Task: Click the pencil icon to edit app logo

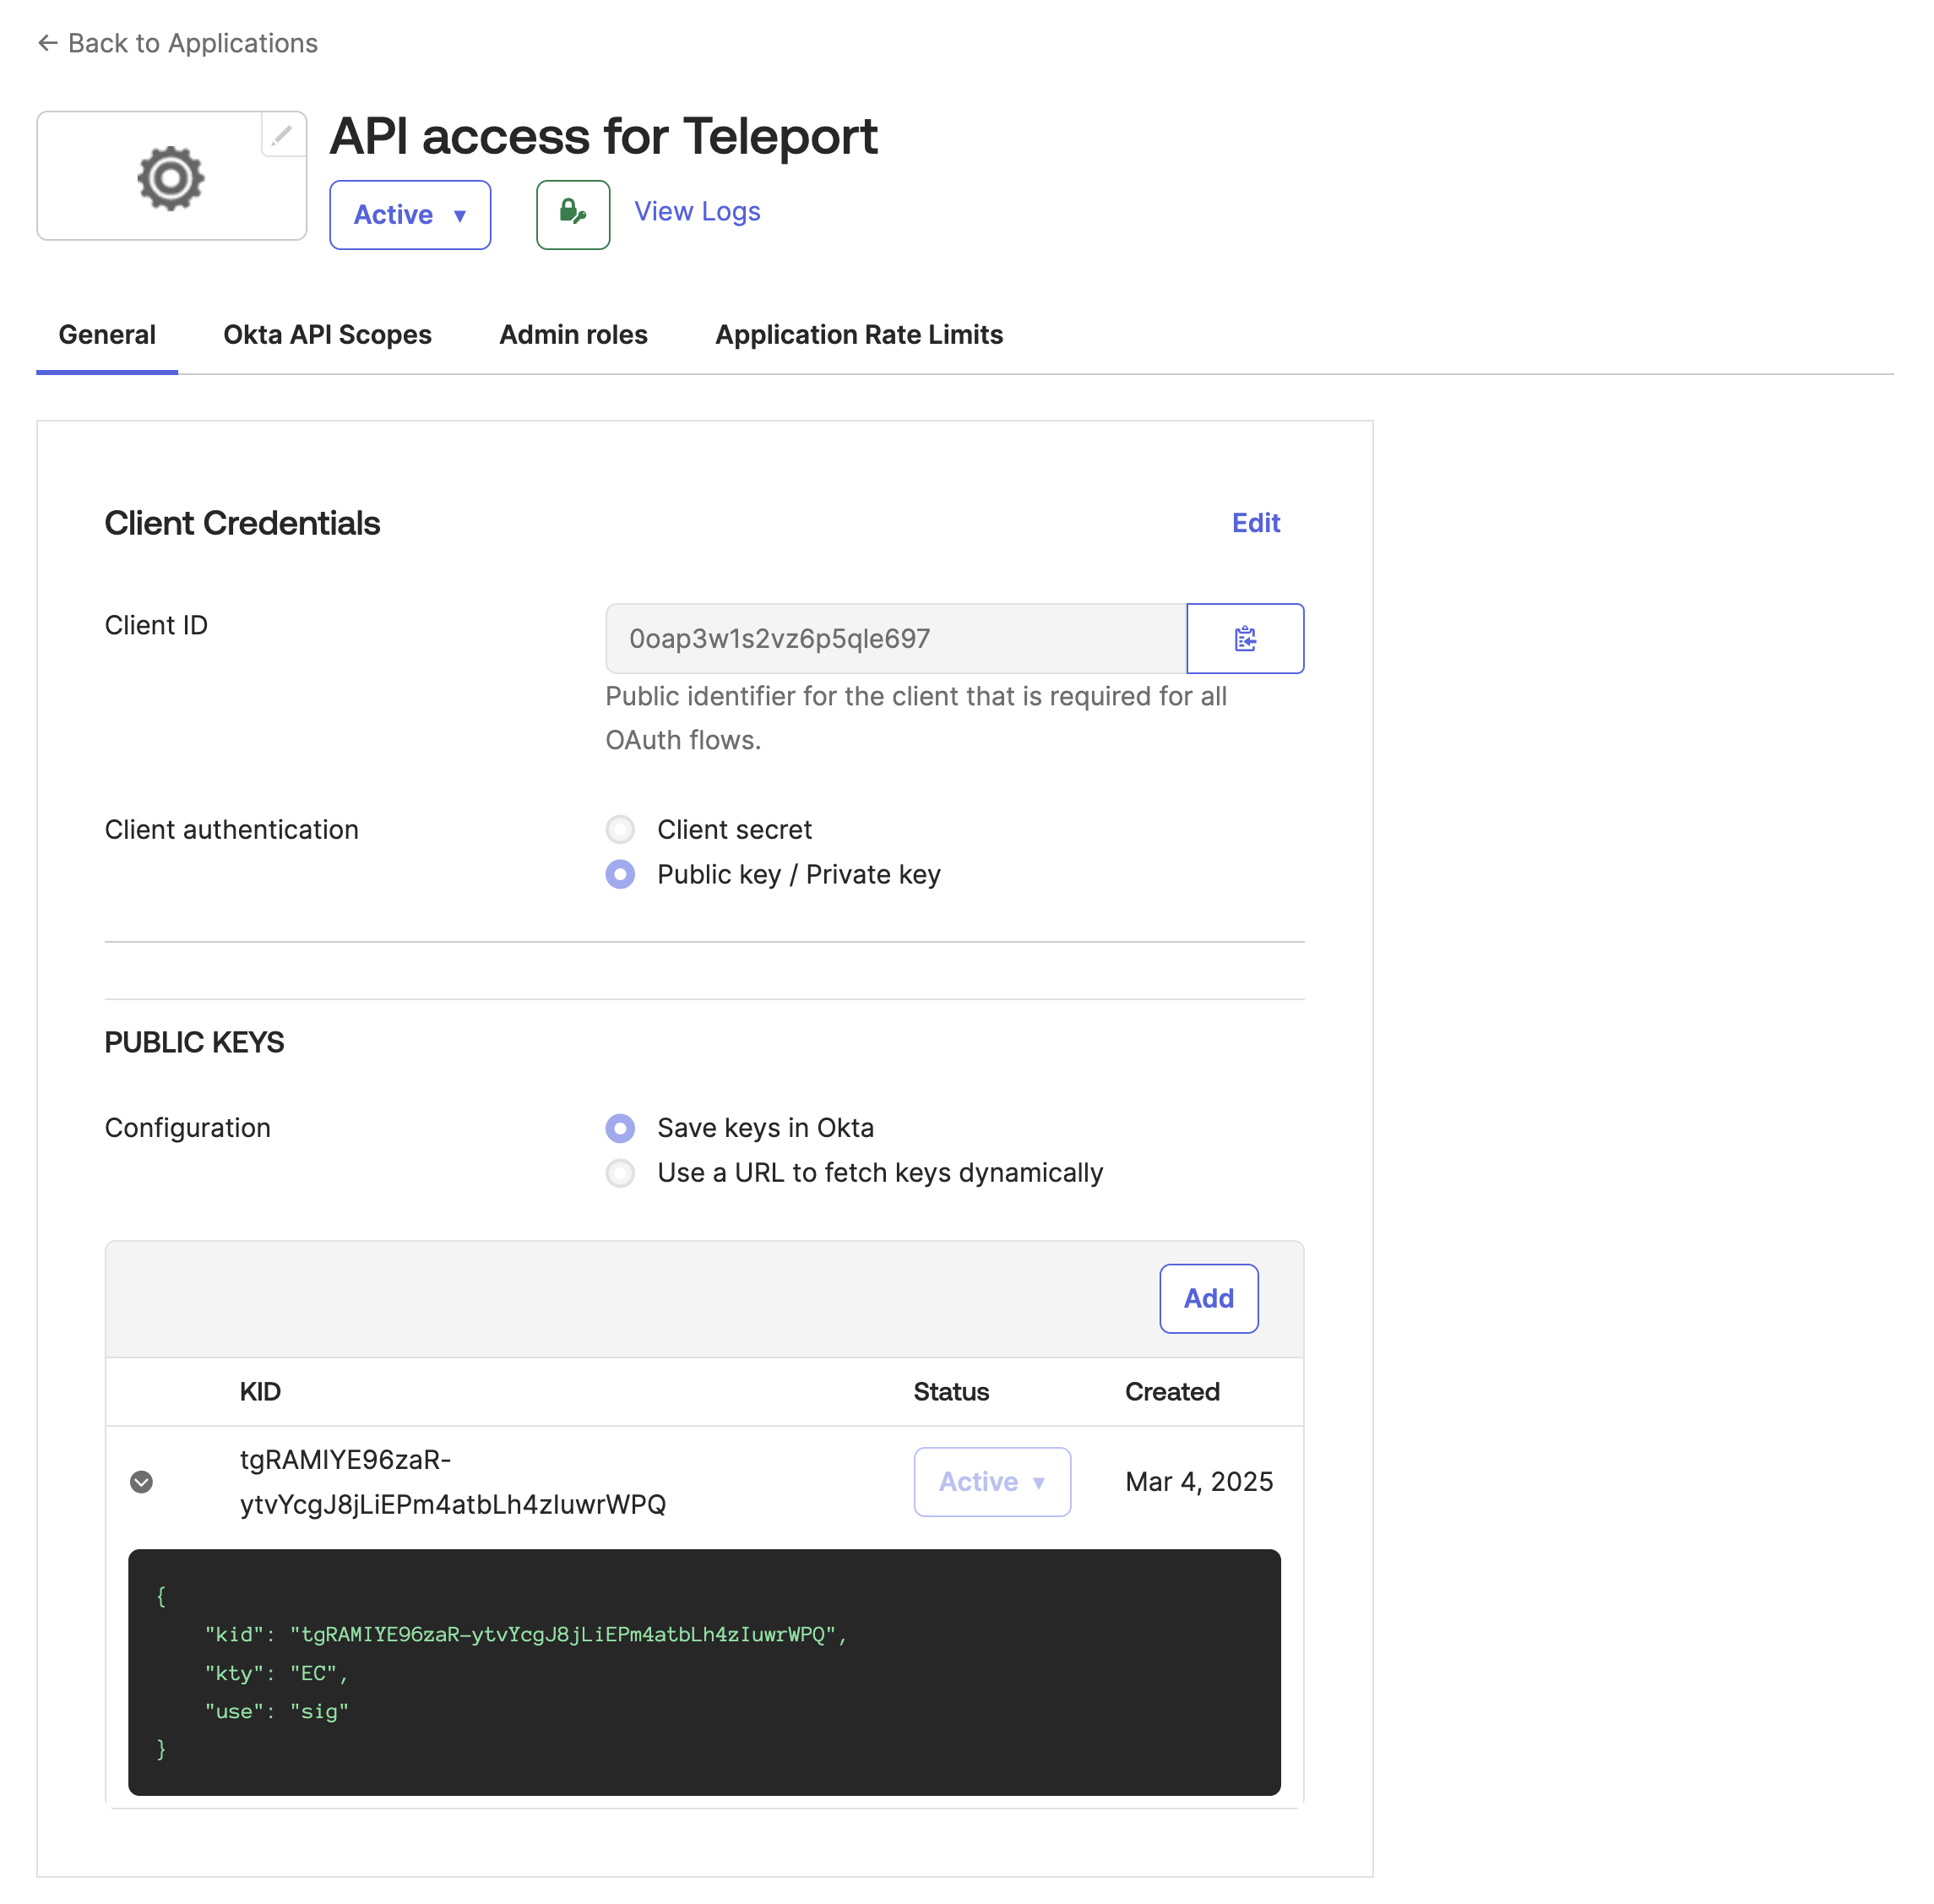Action: click(x=281, y=134)
